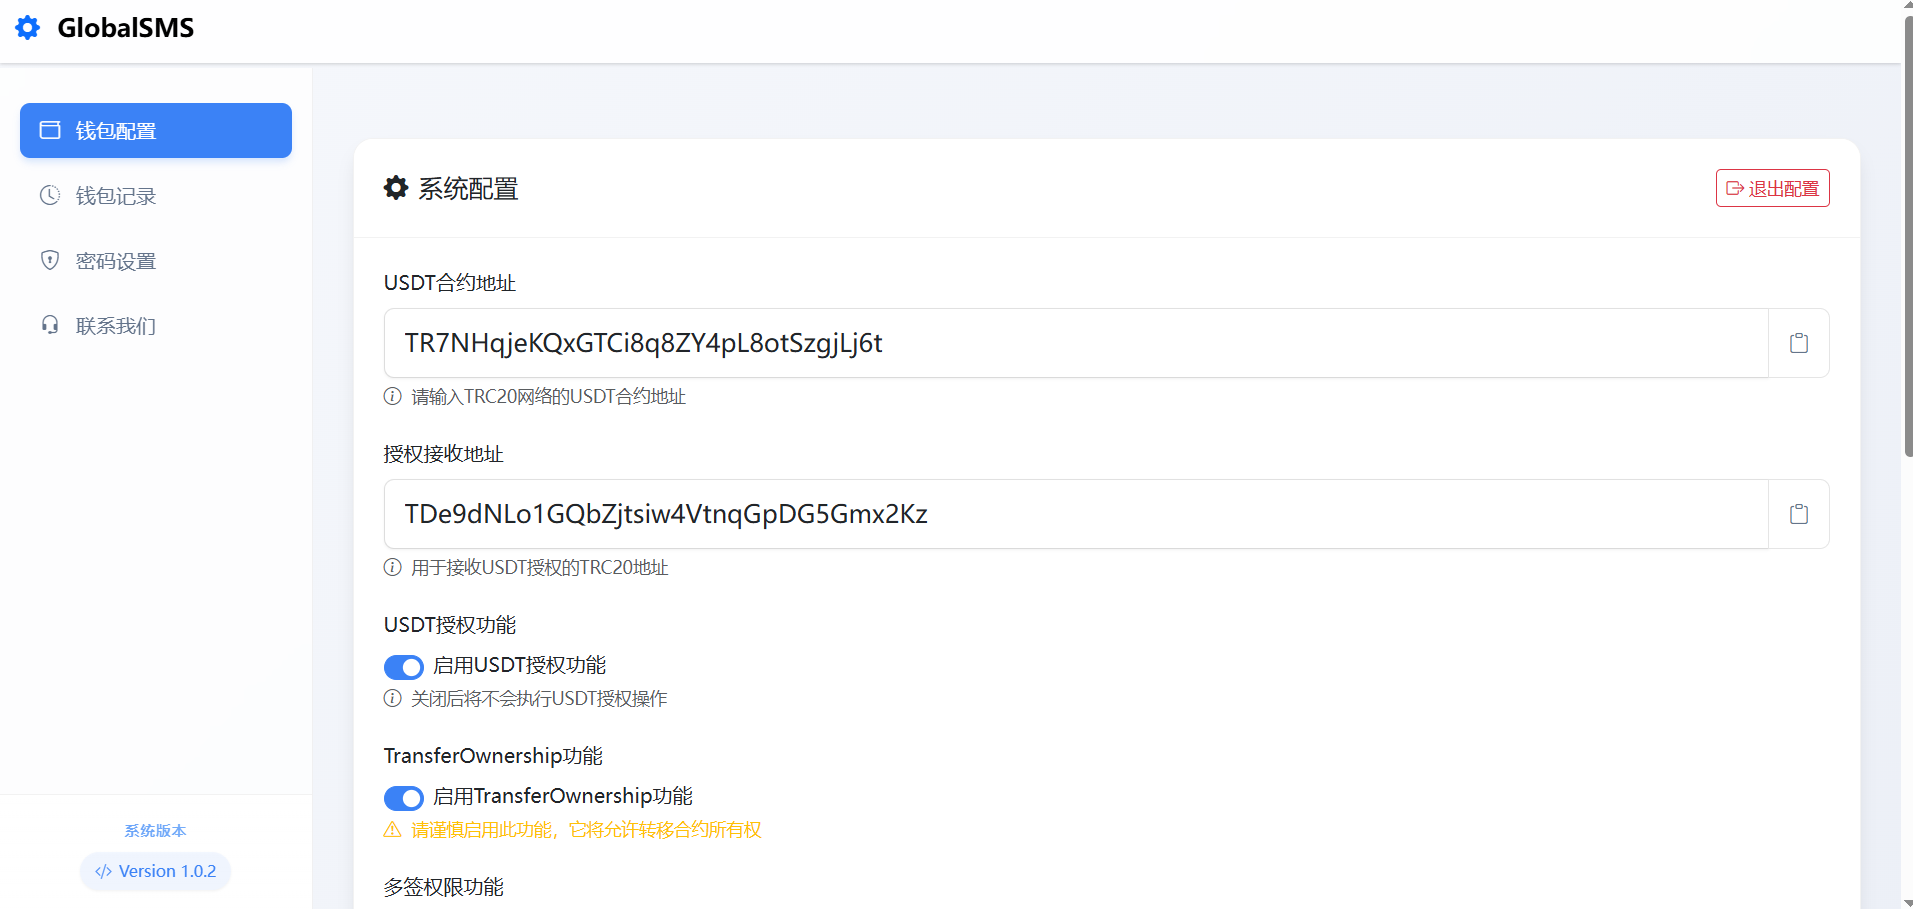
Task: Click the scrollbar down arrow
Action: (1908, 902)
